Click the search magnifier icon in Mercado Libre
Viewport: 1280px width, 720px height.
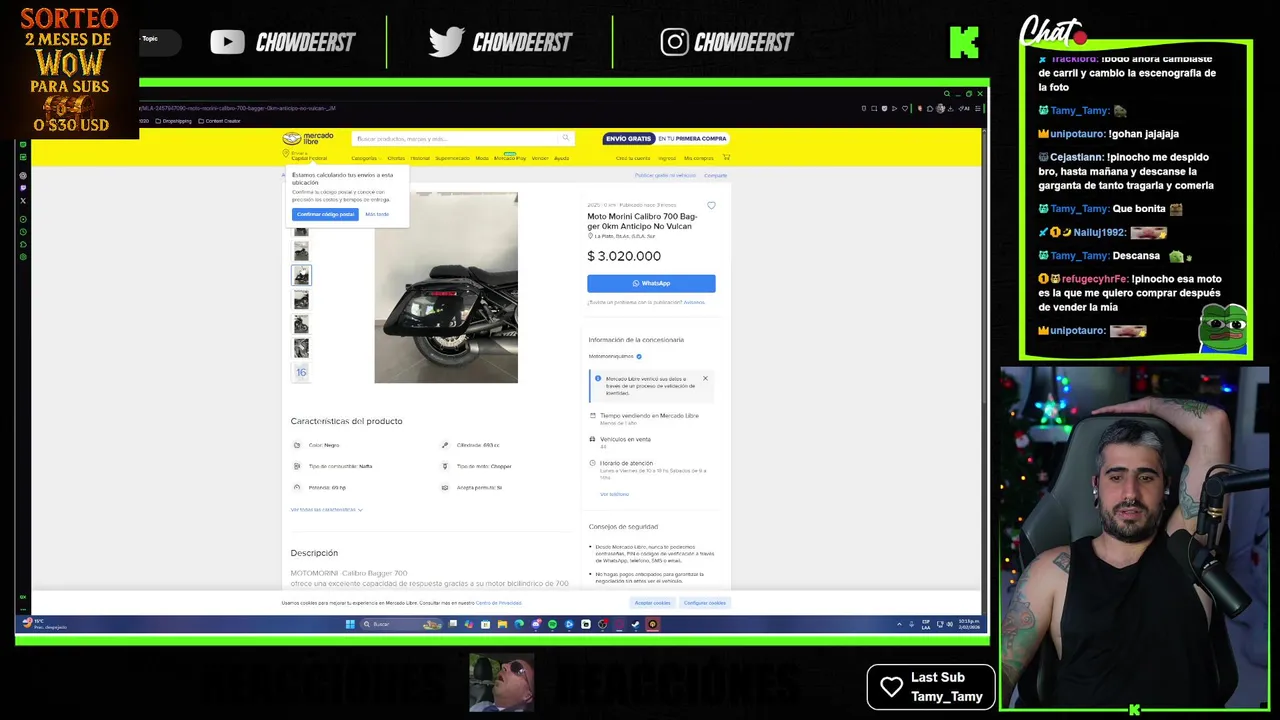(565, 138)
